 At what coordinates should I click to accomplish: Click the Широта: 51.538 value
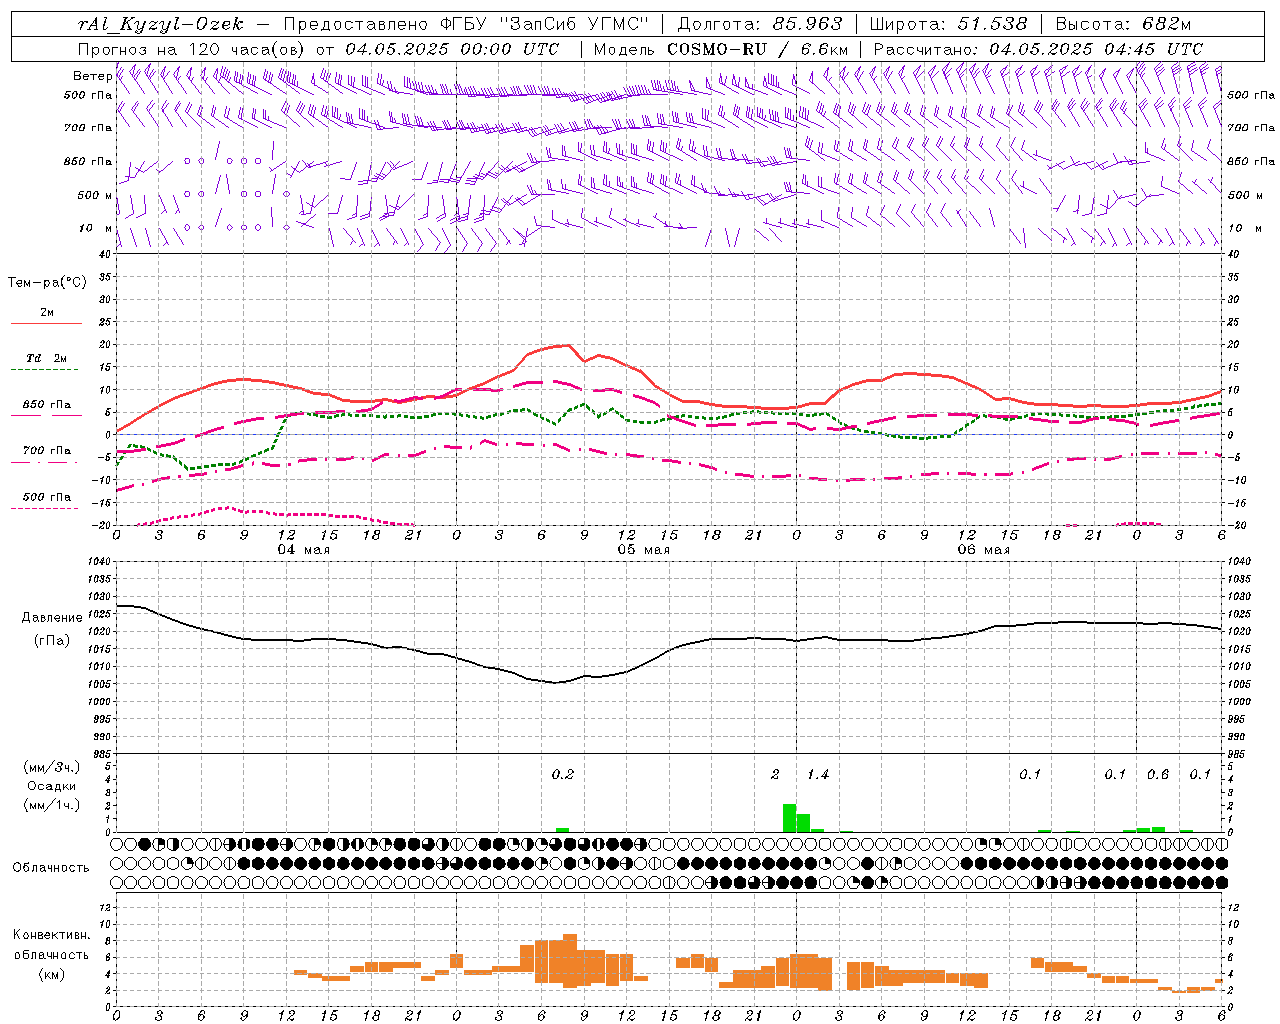click(x=948, y=24)
